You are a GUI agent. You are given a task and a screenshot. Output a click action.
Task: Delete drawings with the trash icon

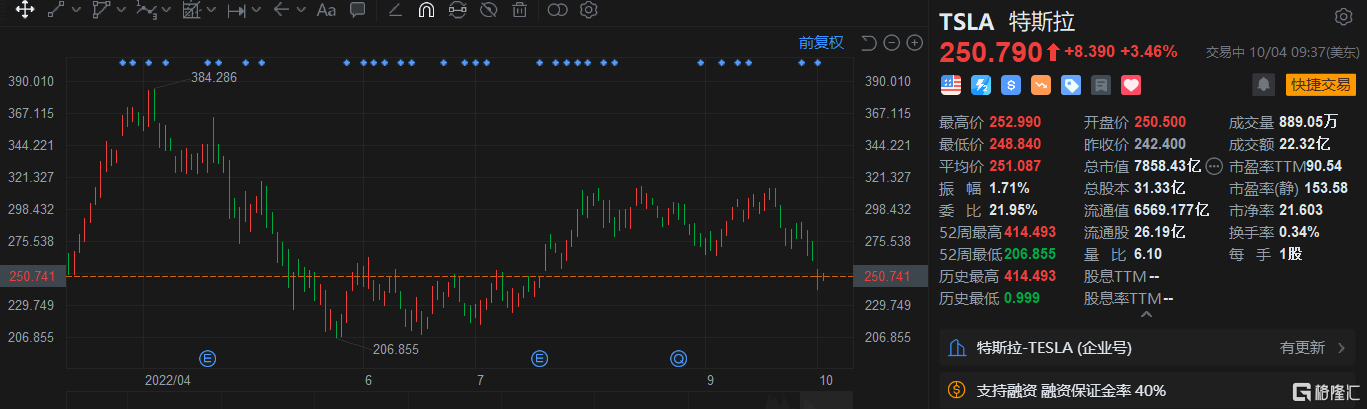519,11
